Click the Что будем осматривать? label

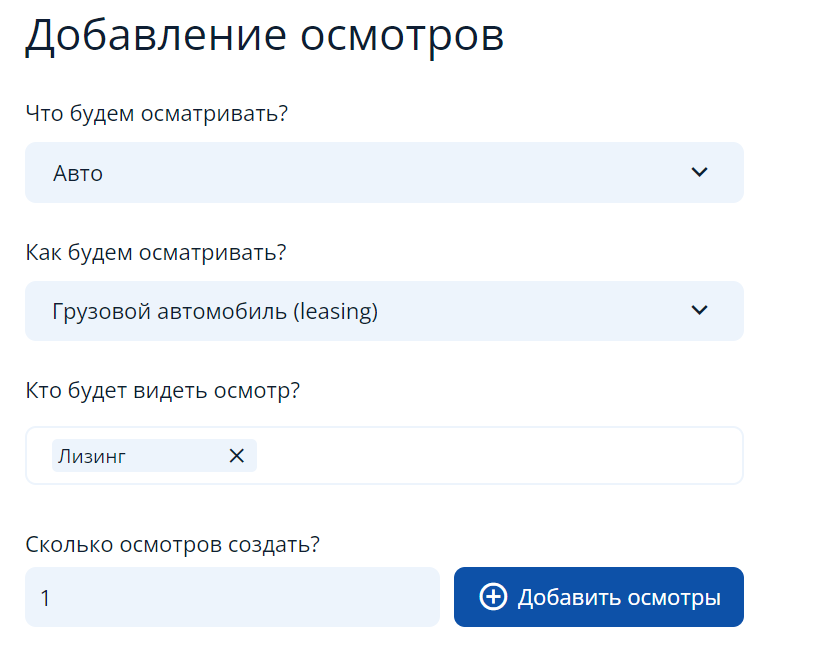[x=156, y=114]
